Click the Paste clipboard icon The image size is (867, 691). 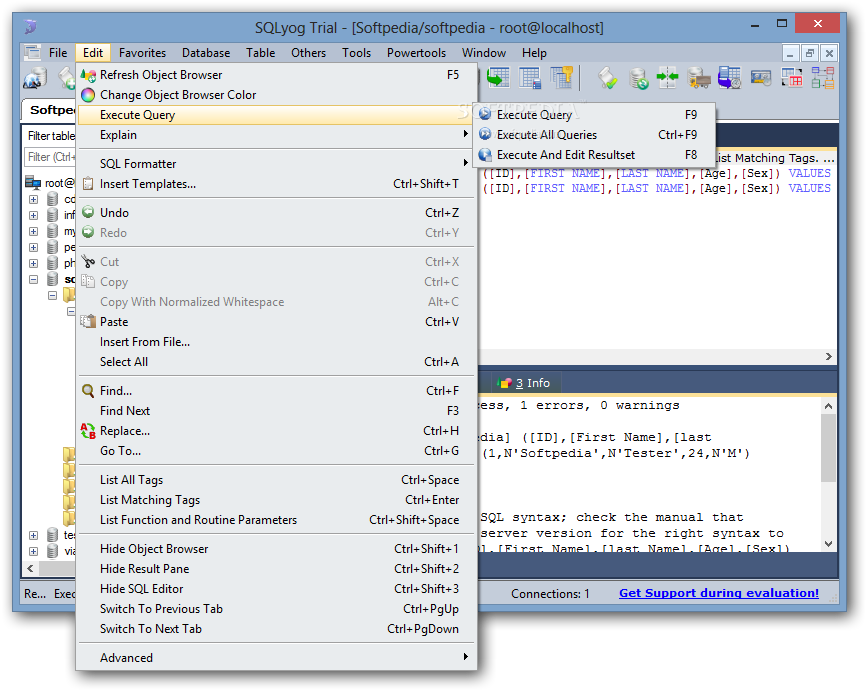88,321
